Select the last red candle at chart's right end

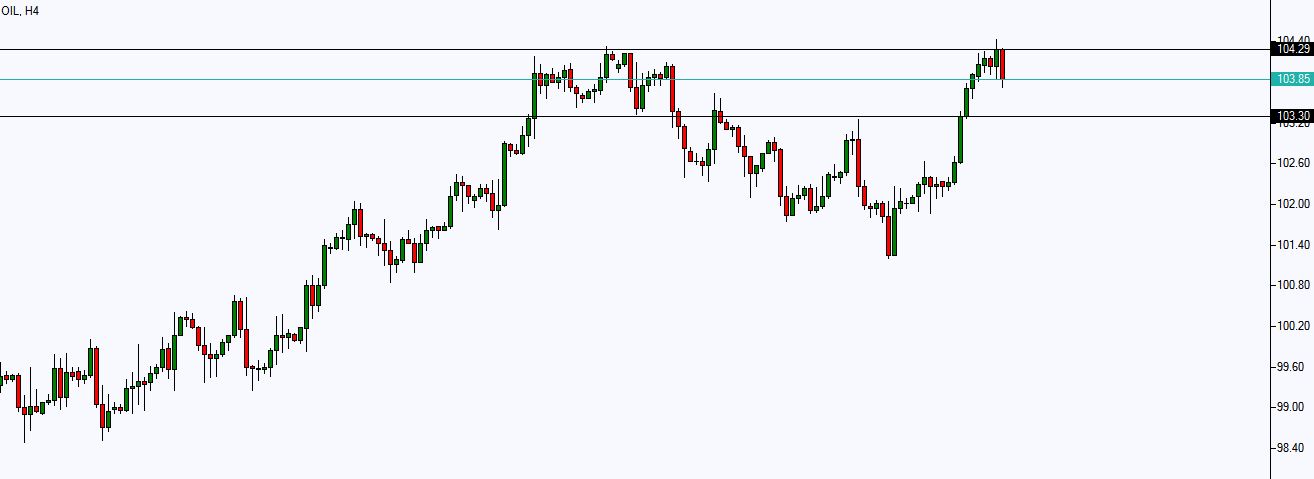coord(1002,64)
